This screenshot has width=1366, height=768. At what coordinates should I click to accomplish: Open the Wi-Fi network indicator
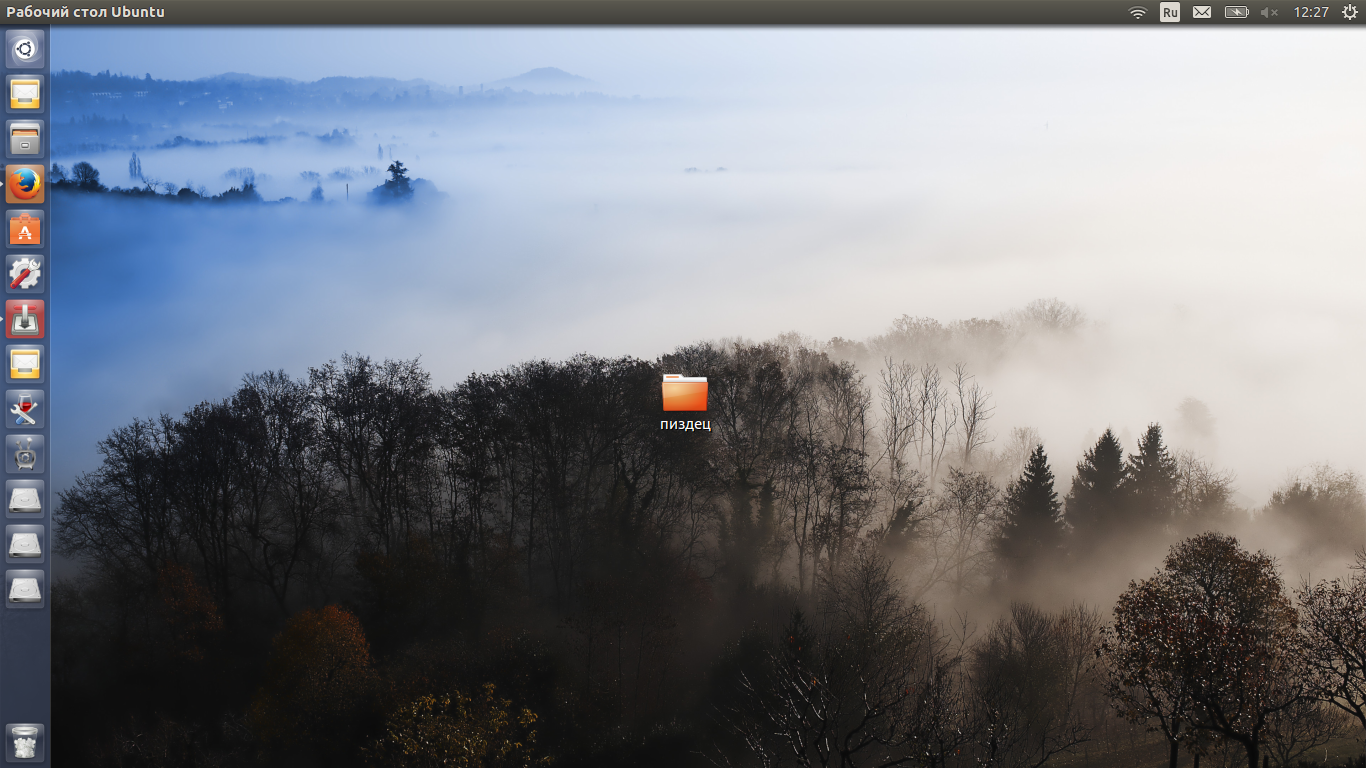click(x=1137, y=12)
